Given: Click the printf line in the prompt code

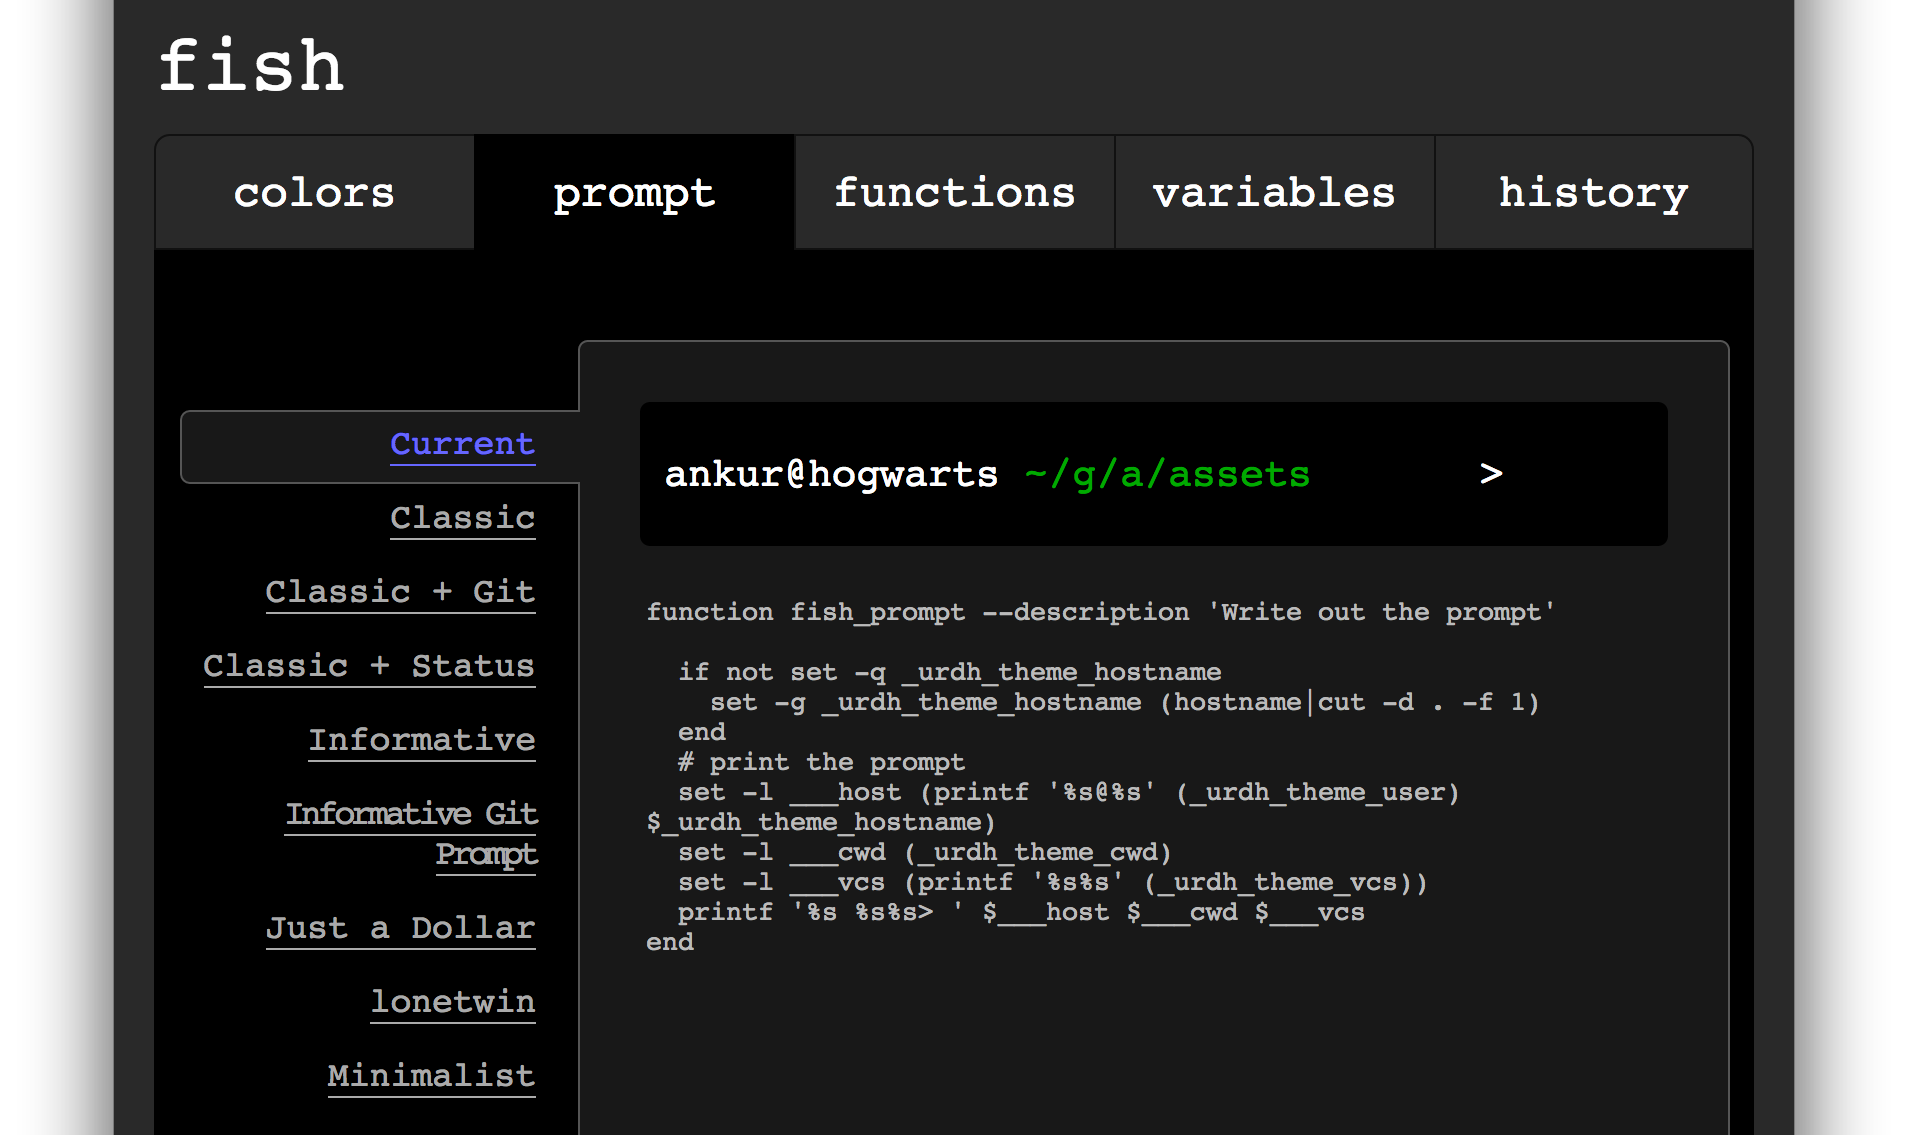Looking at the screenshot, I should [1021, 912].
